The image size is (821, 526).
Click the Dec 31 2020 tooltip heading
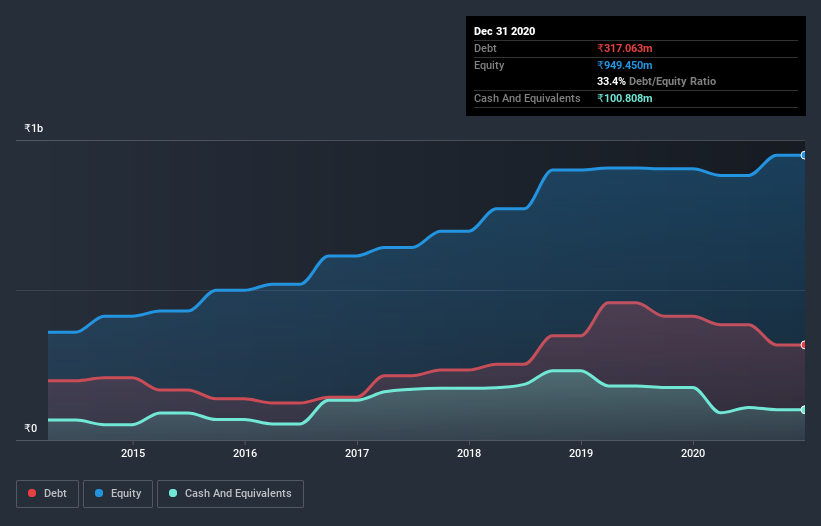[504, 31]
